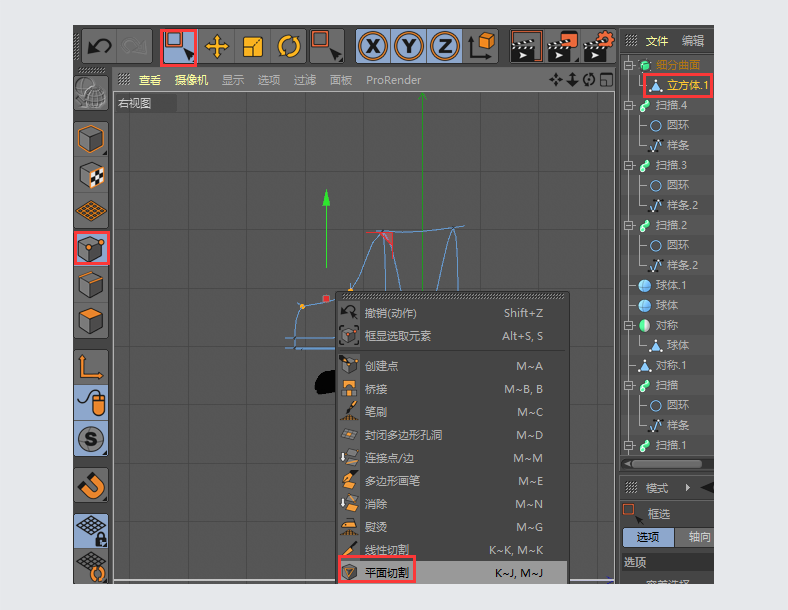Viewport: 788px width, 610px height.
Task: Choose 撤销(动作) from context menu
Action: (453, 313)
